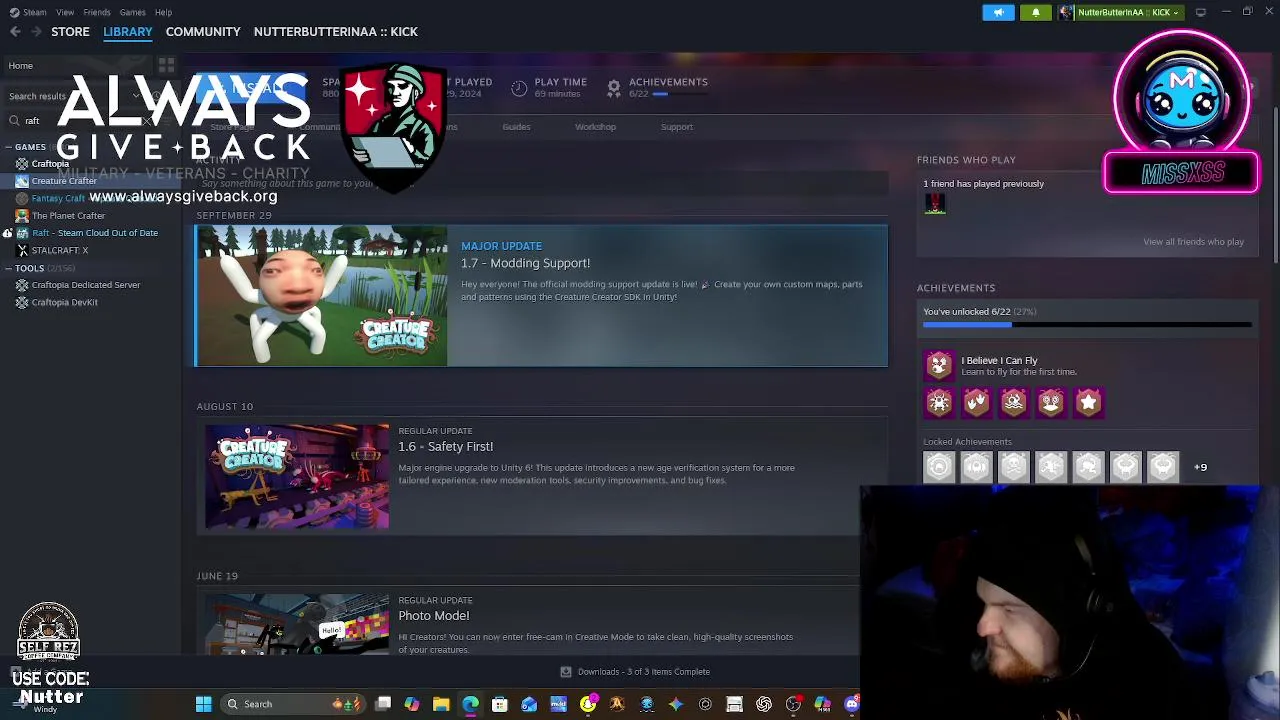Click the achievements gear icon in header
1280x720 pixels.
pyautogui.click(x=614, y=88)
